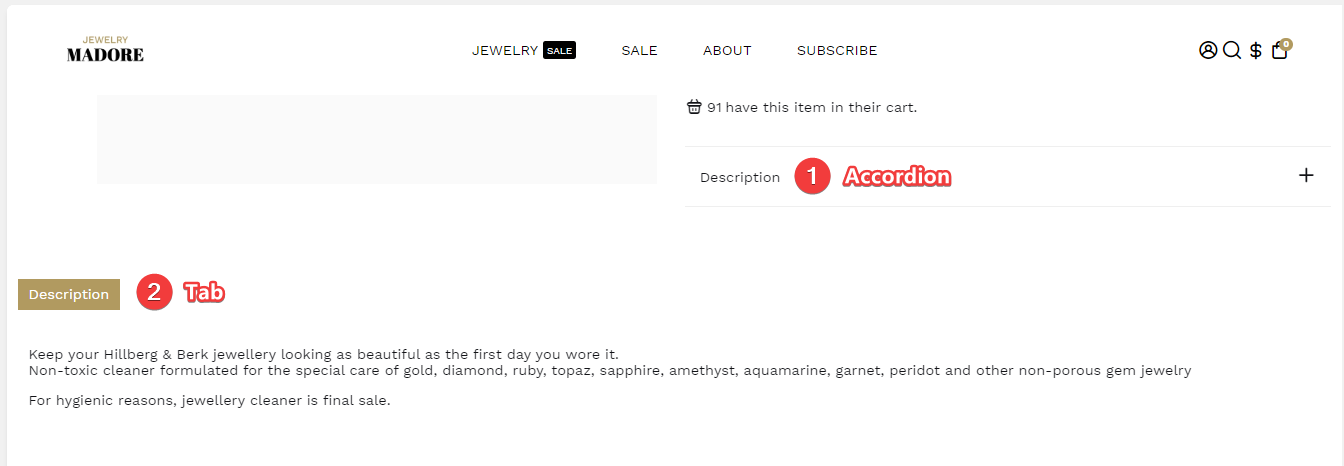Viewport: 1344px width, 466px height.
Task: Go to the SALE menu link
Action: [x=639, y=51]
